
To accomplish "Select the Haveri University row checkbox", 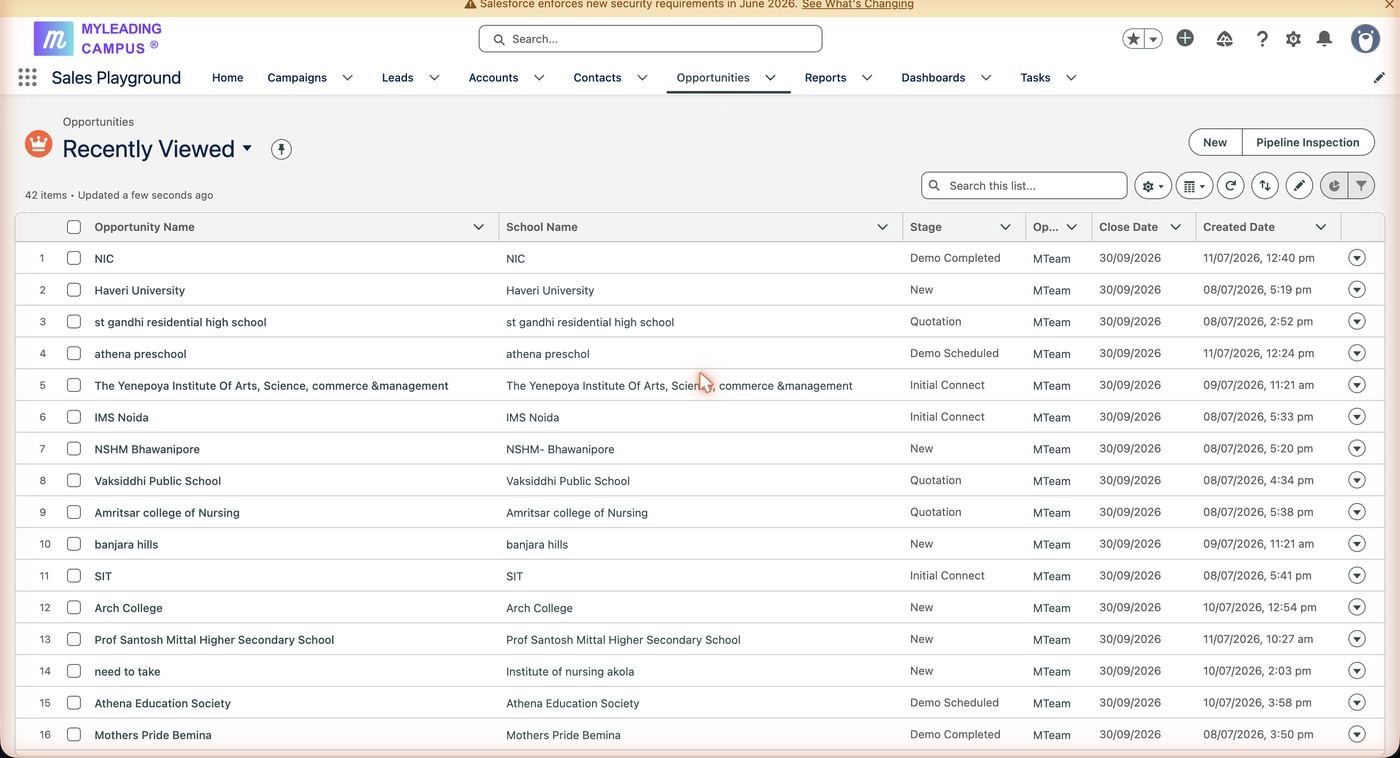I will [x=74, y=290].
